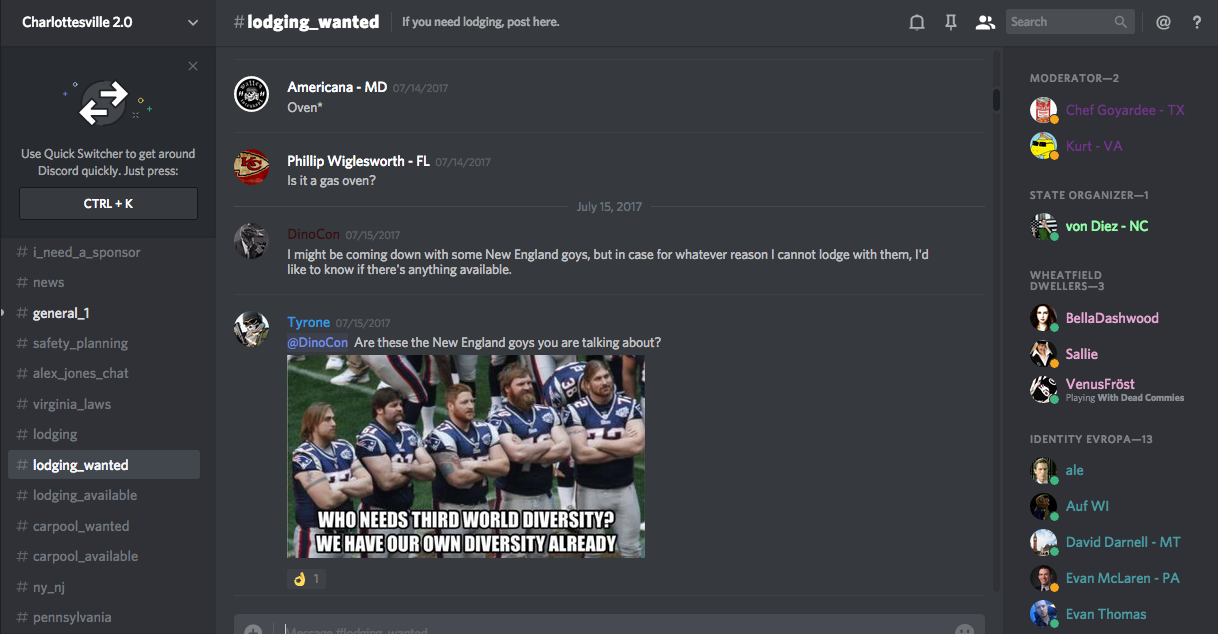Click the search magnifier icon
Image resolution: width=1218 pixels, height=634 pixels.
click(1121, 22)
